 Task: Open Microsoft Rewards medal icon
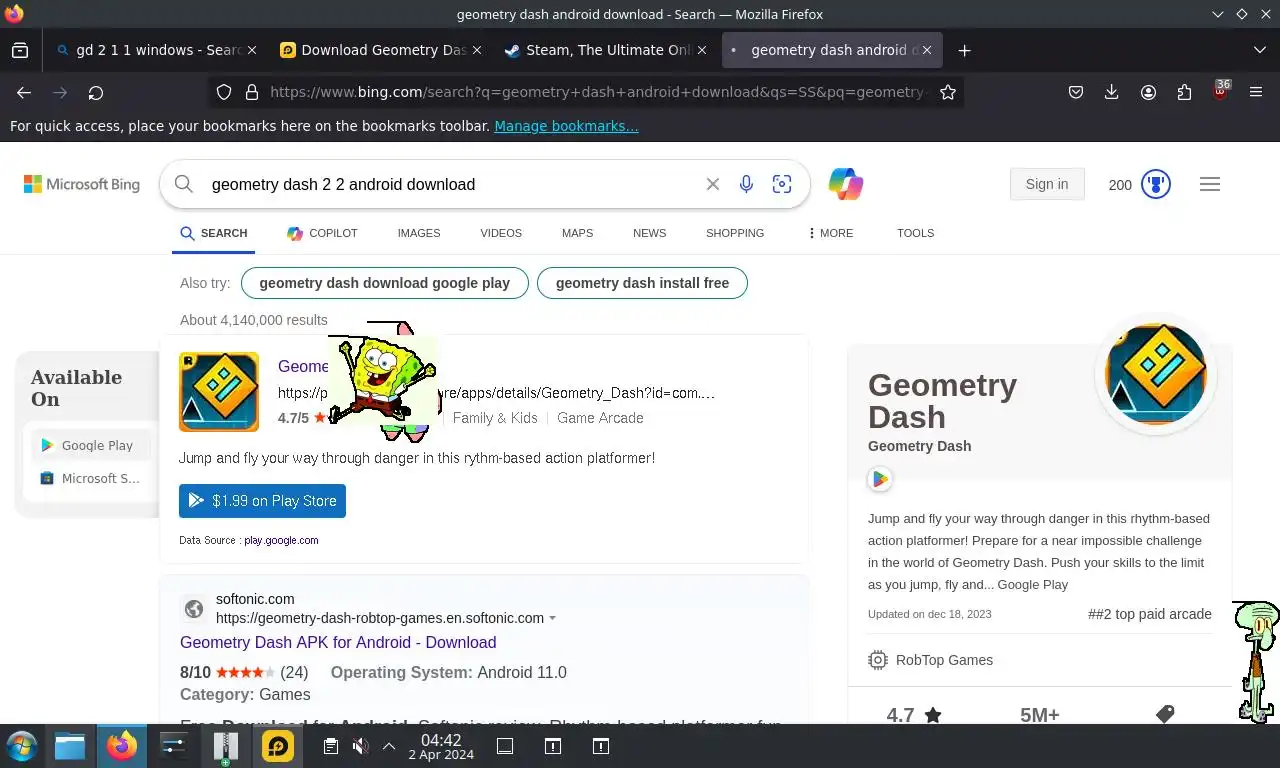[1156, 184]
